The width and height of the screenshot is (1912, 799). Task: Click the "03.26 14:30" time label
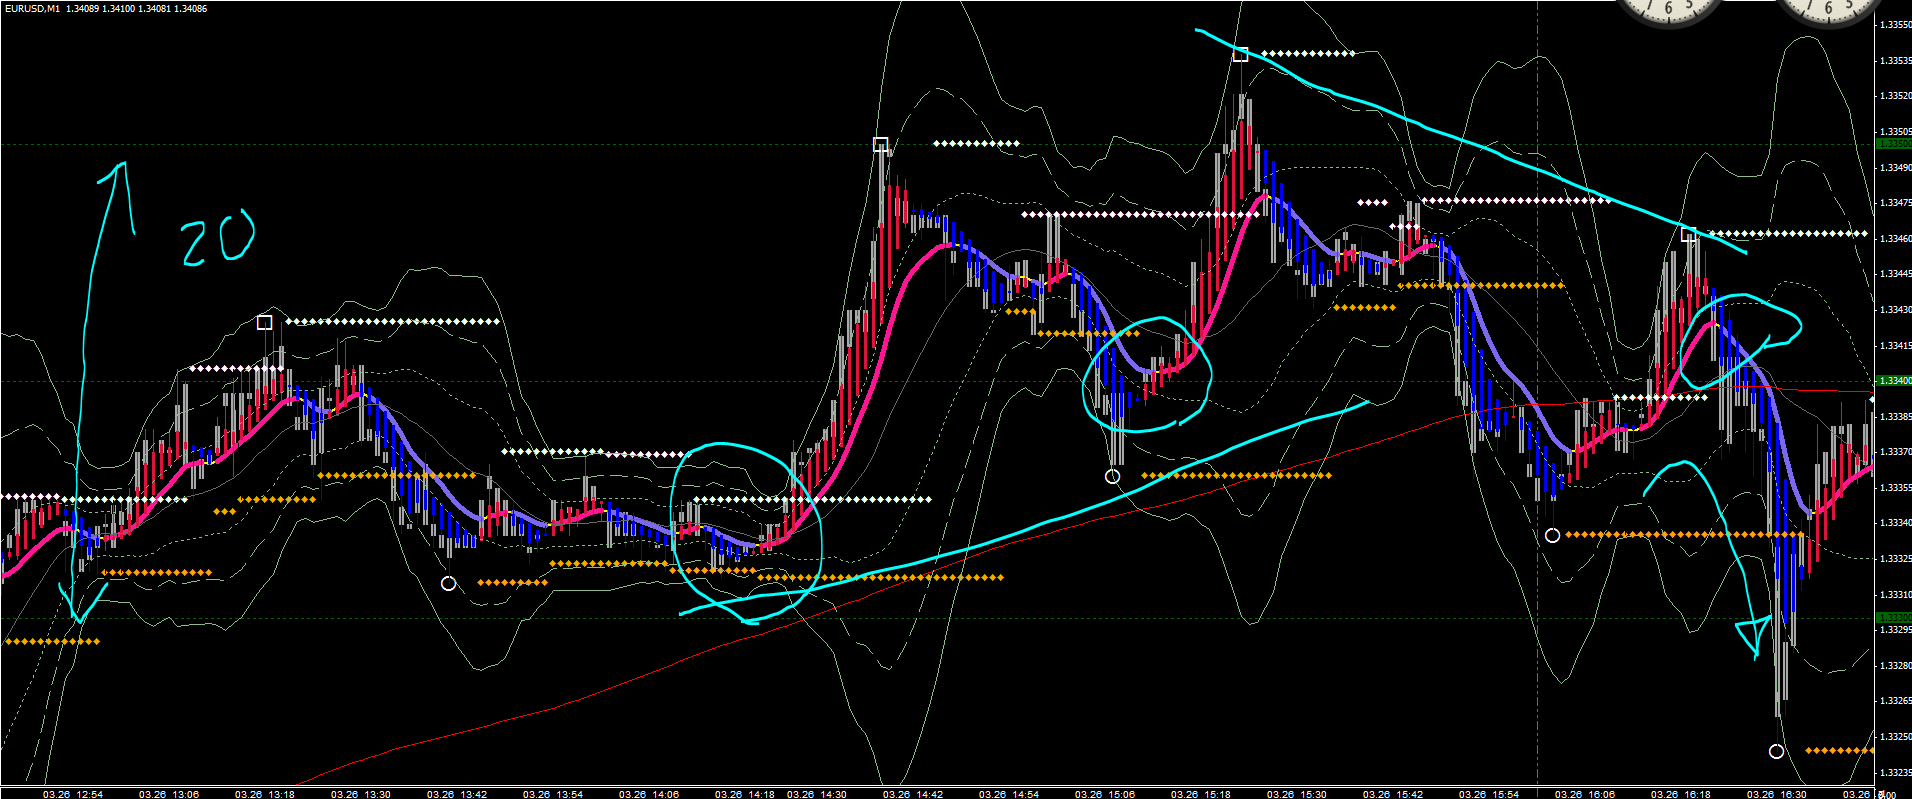[x=817, y=794]
